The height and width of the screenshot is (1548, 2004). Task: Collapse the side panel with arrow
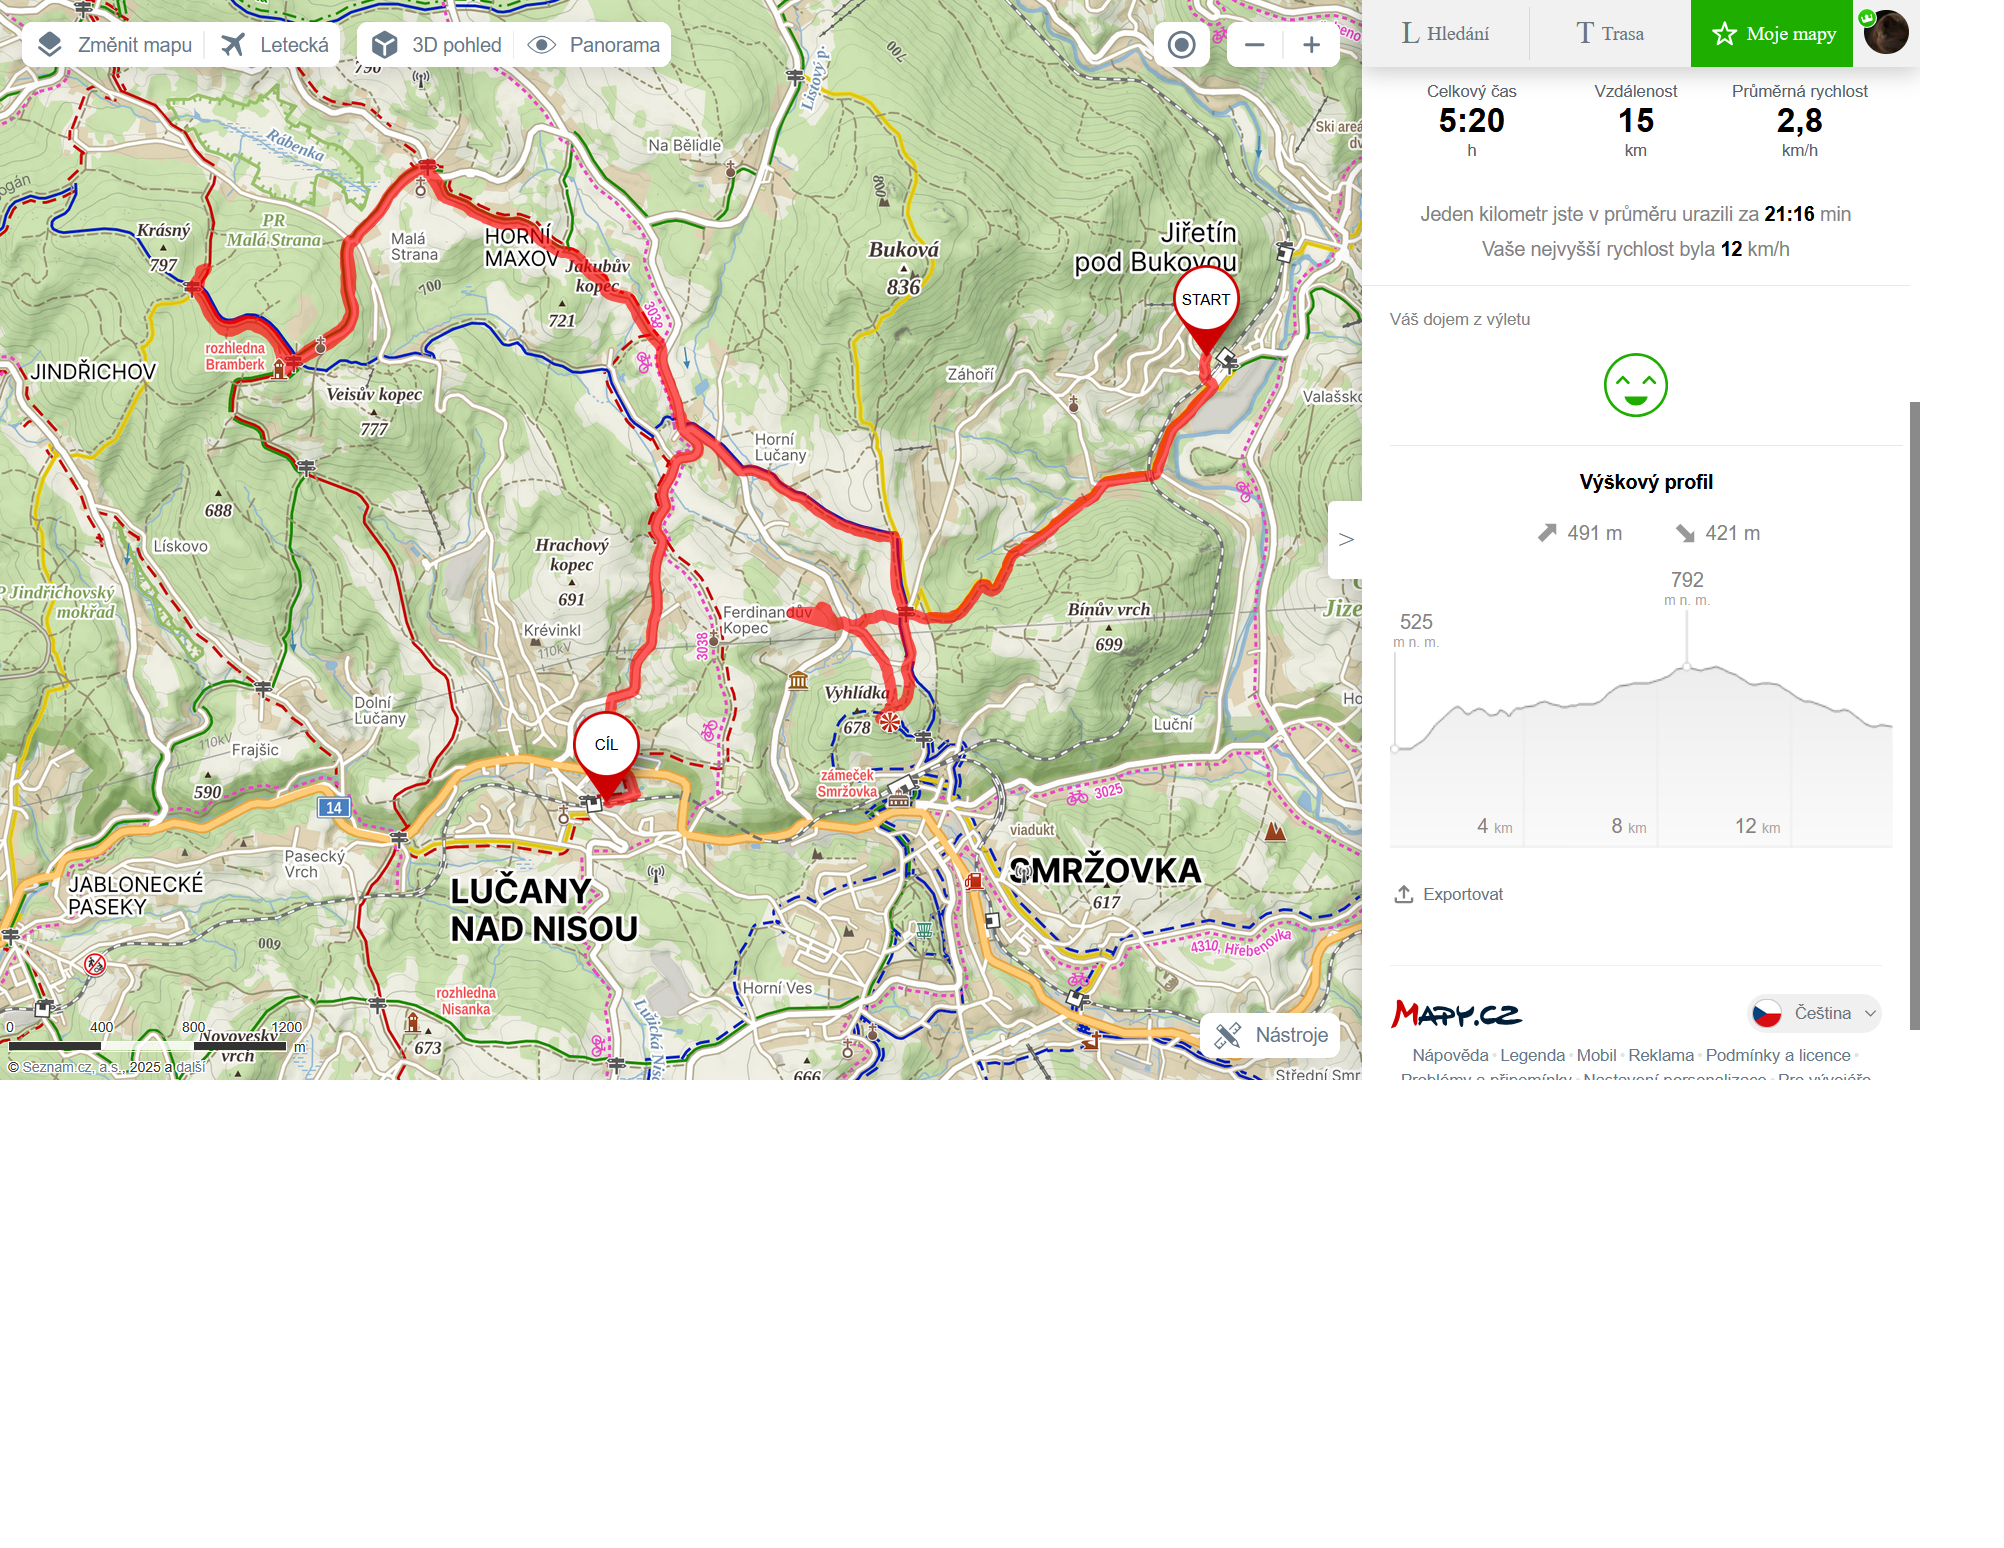tap(1346, 540)
